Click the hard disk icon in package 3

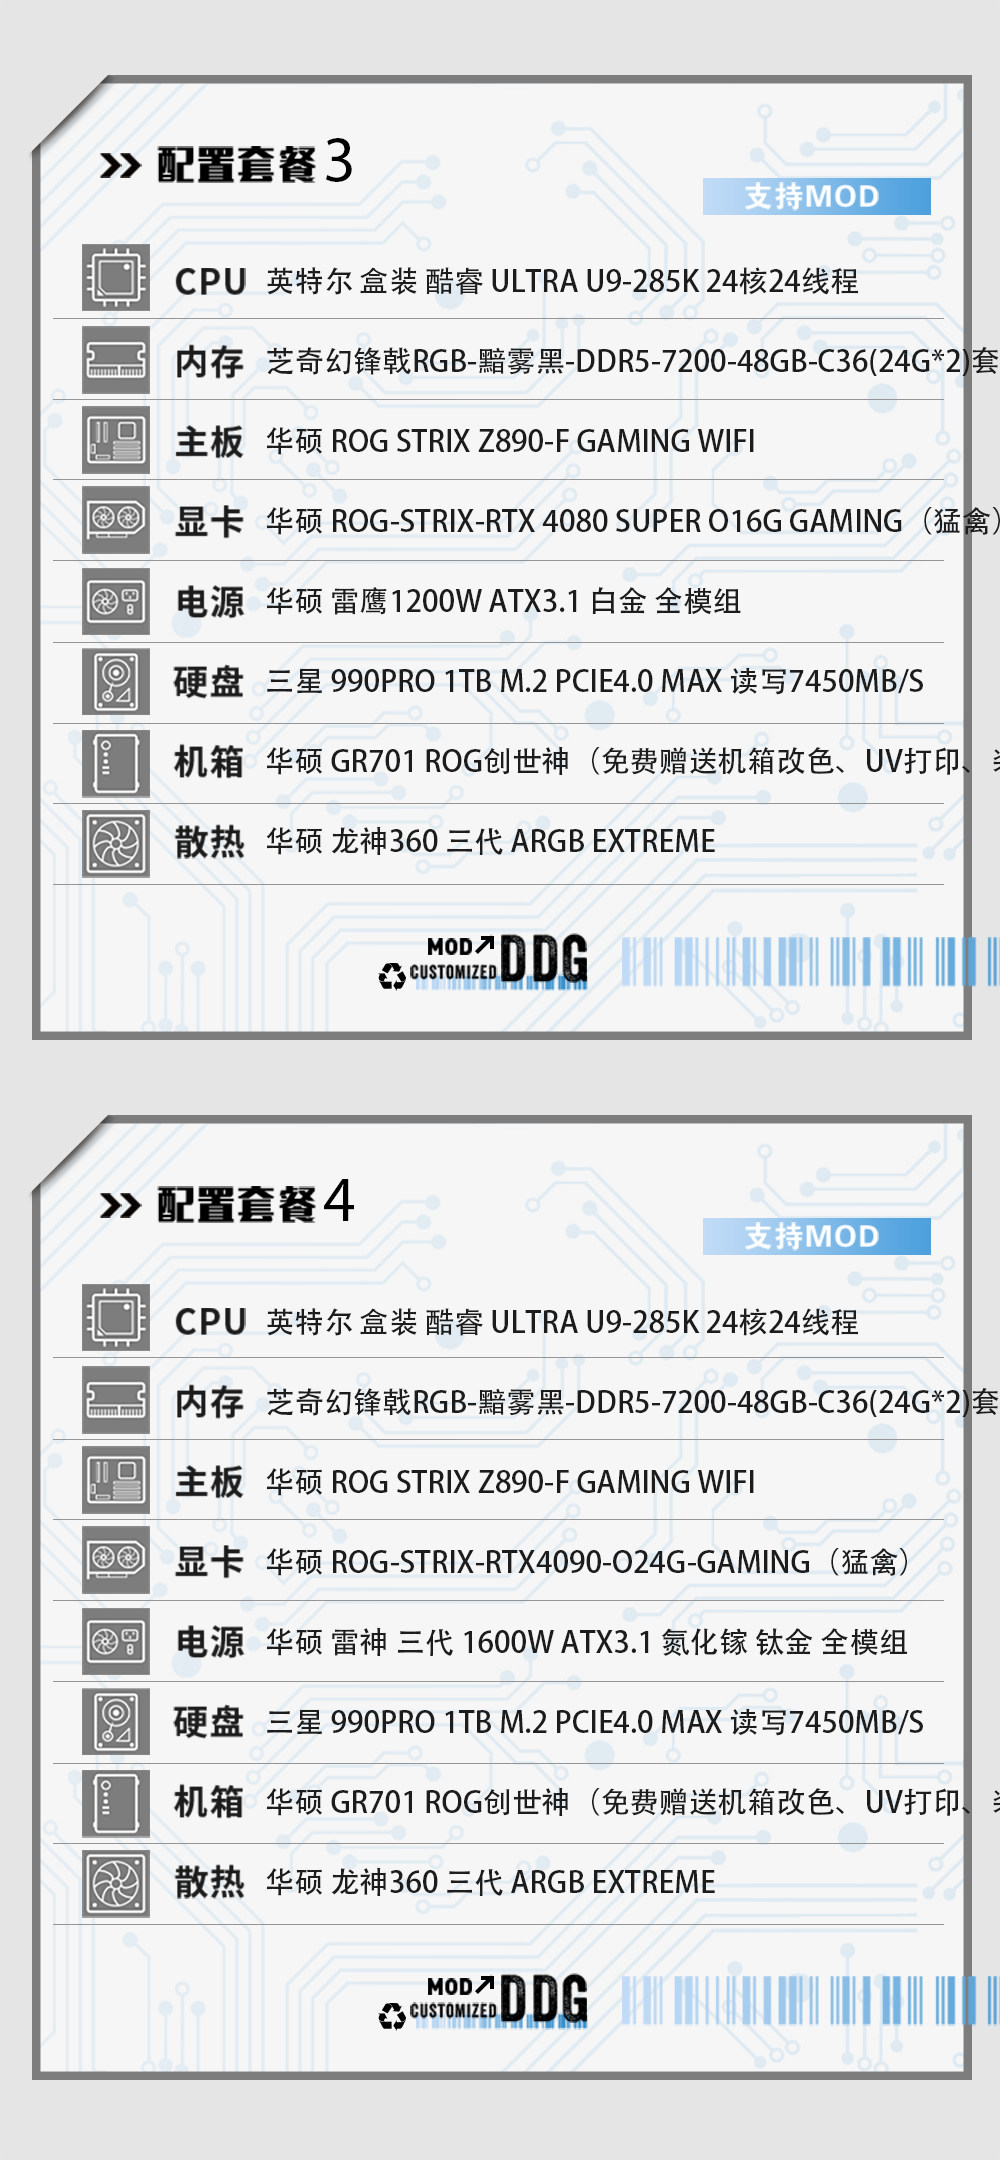[116, 682]
